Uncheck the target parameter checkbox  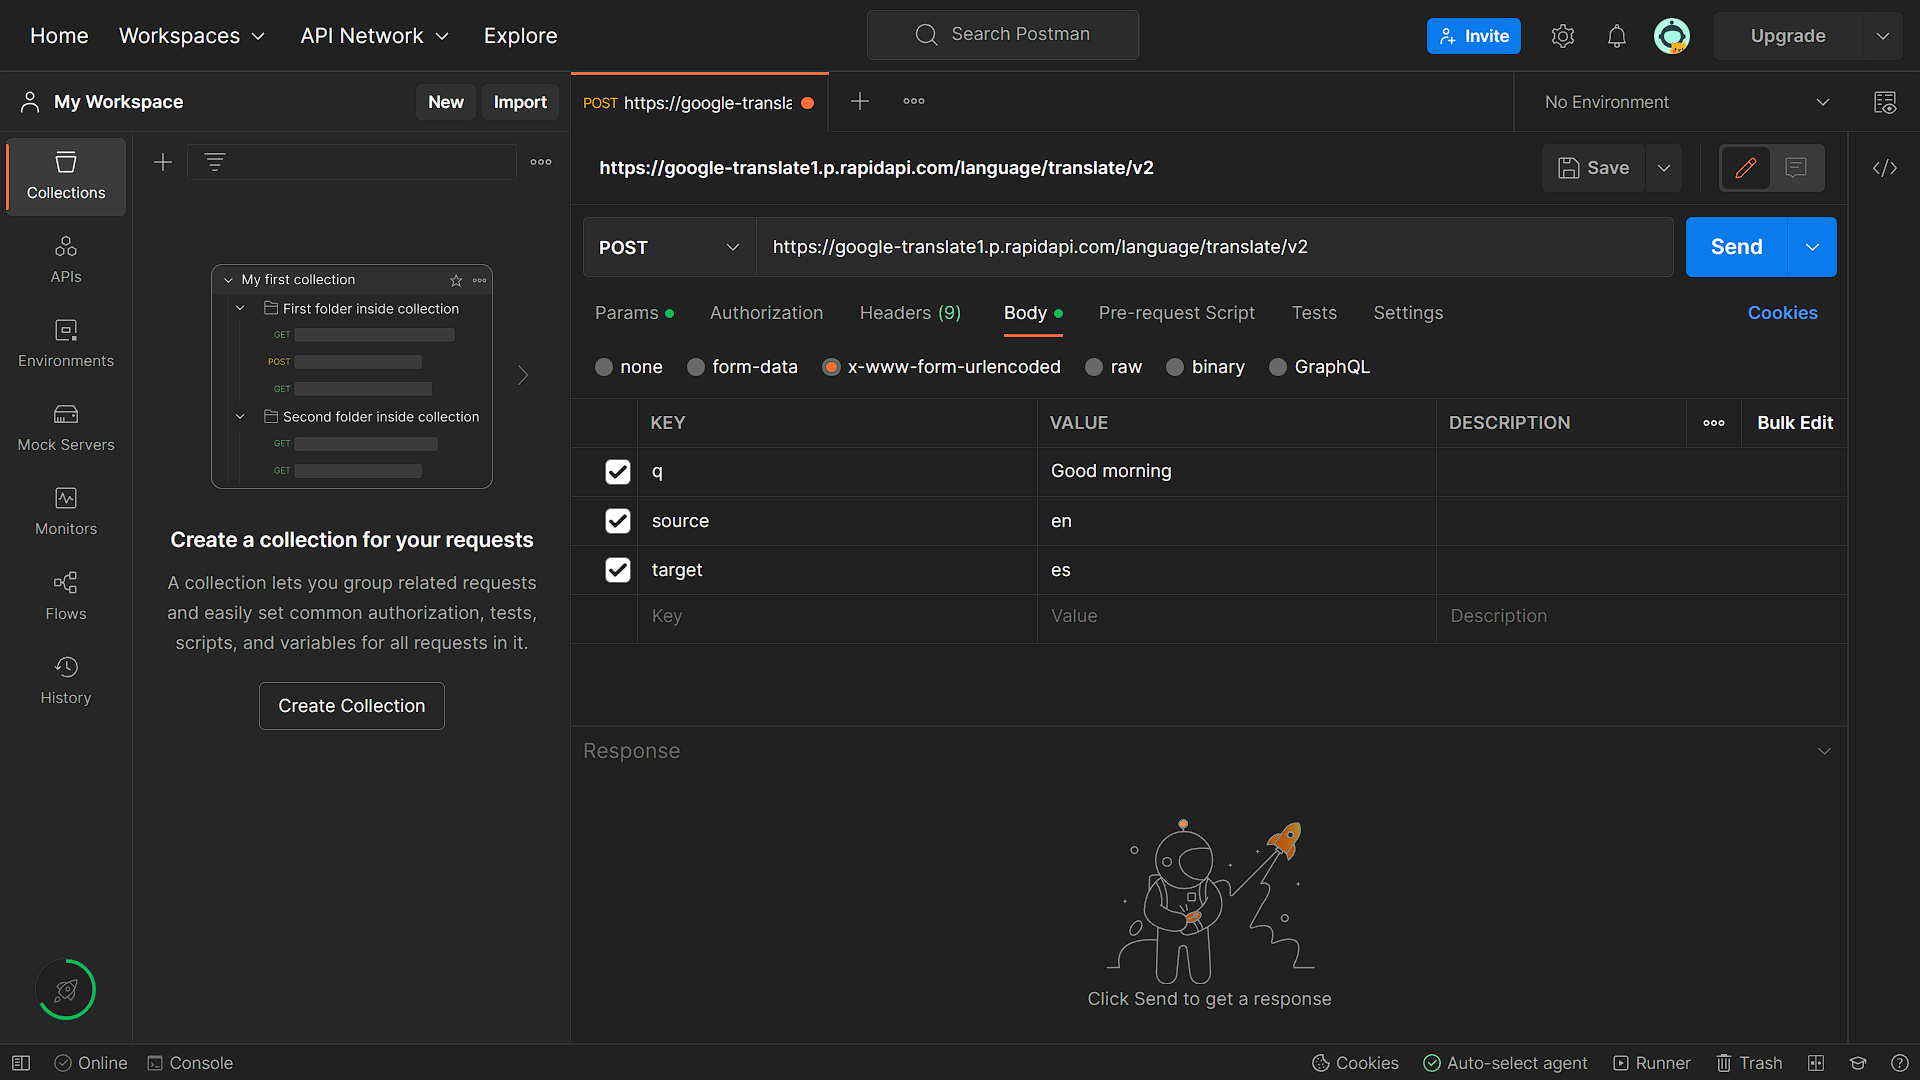pos(618,570)
